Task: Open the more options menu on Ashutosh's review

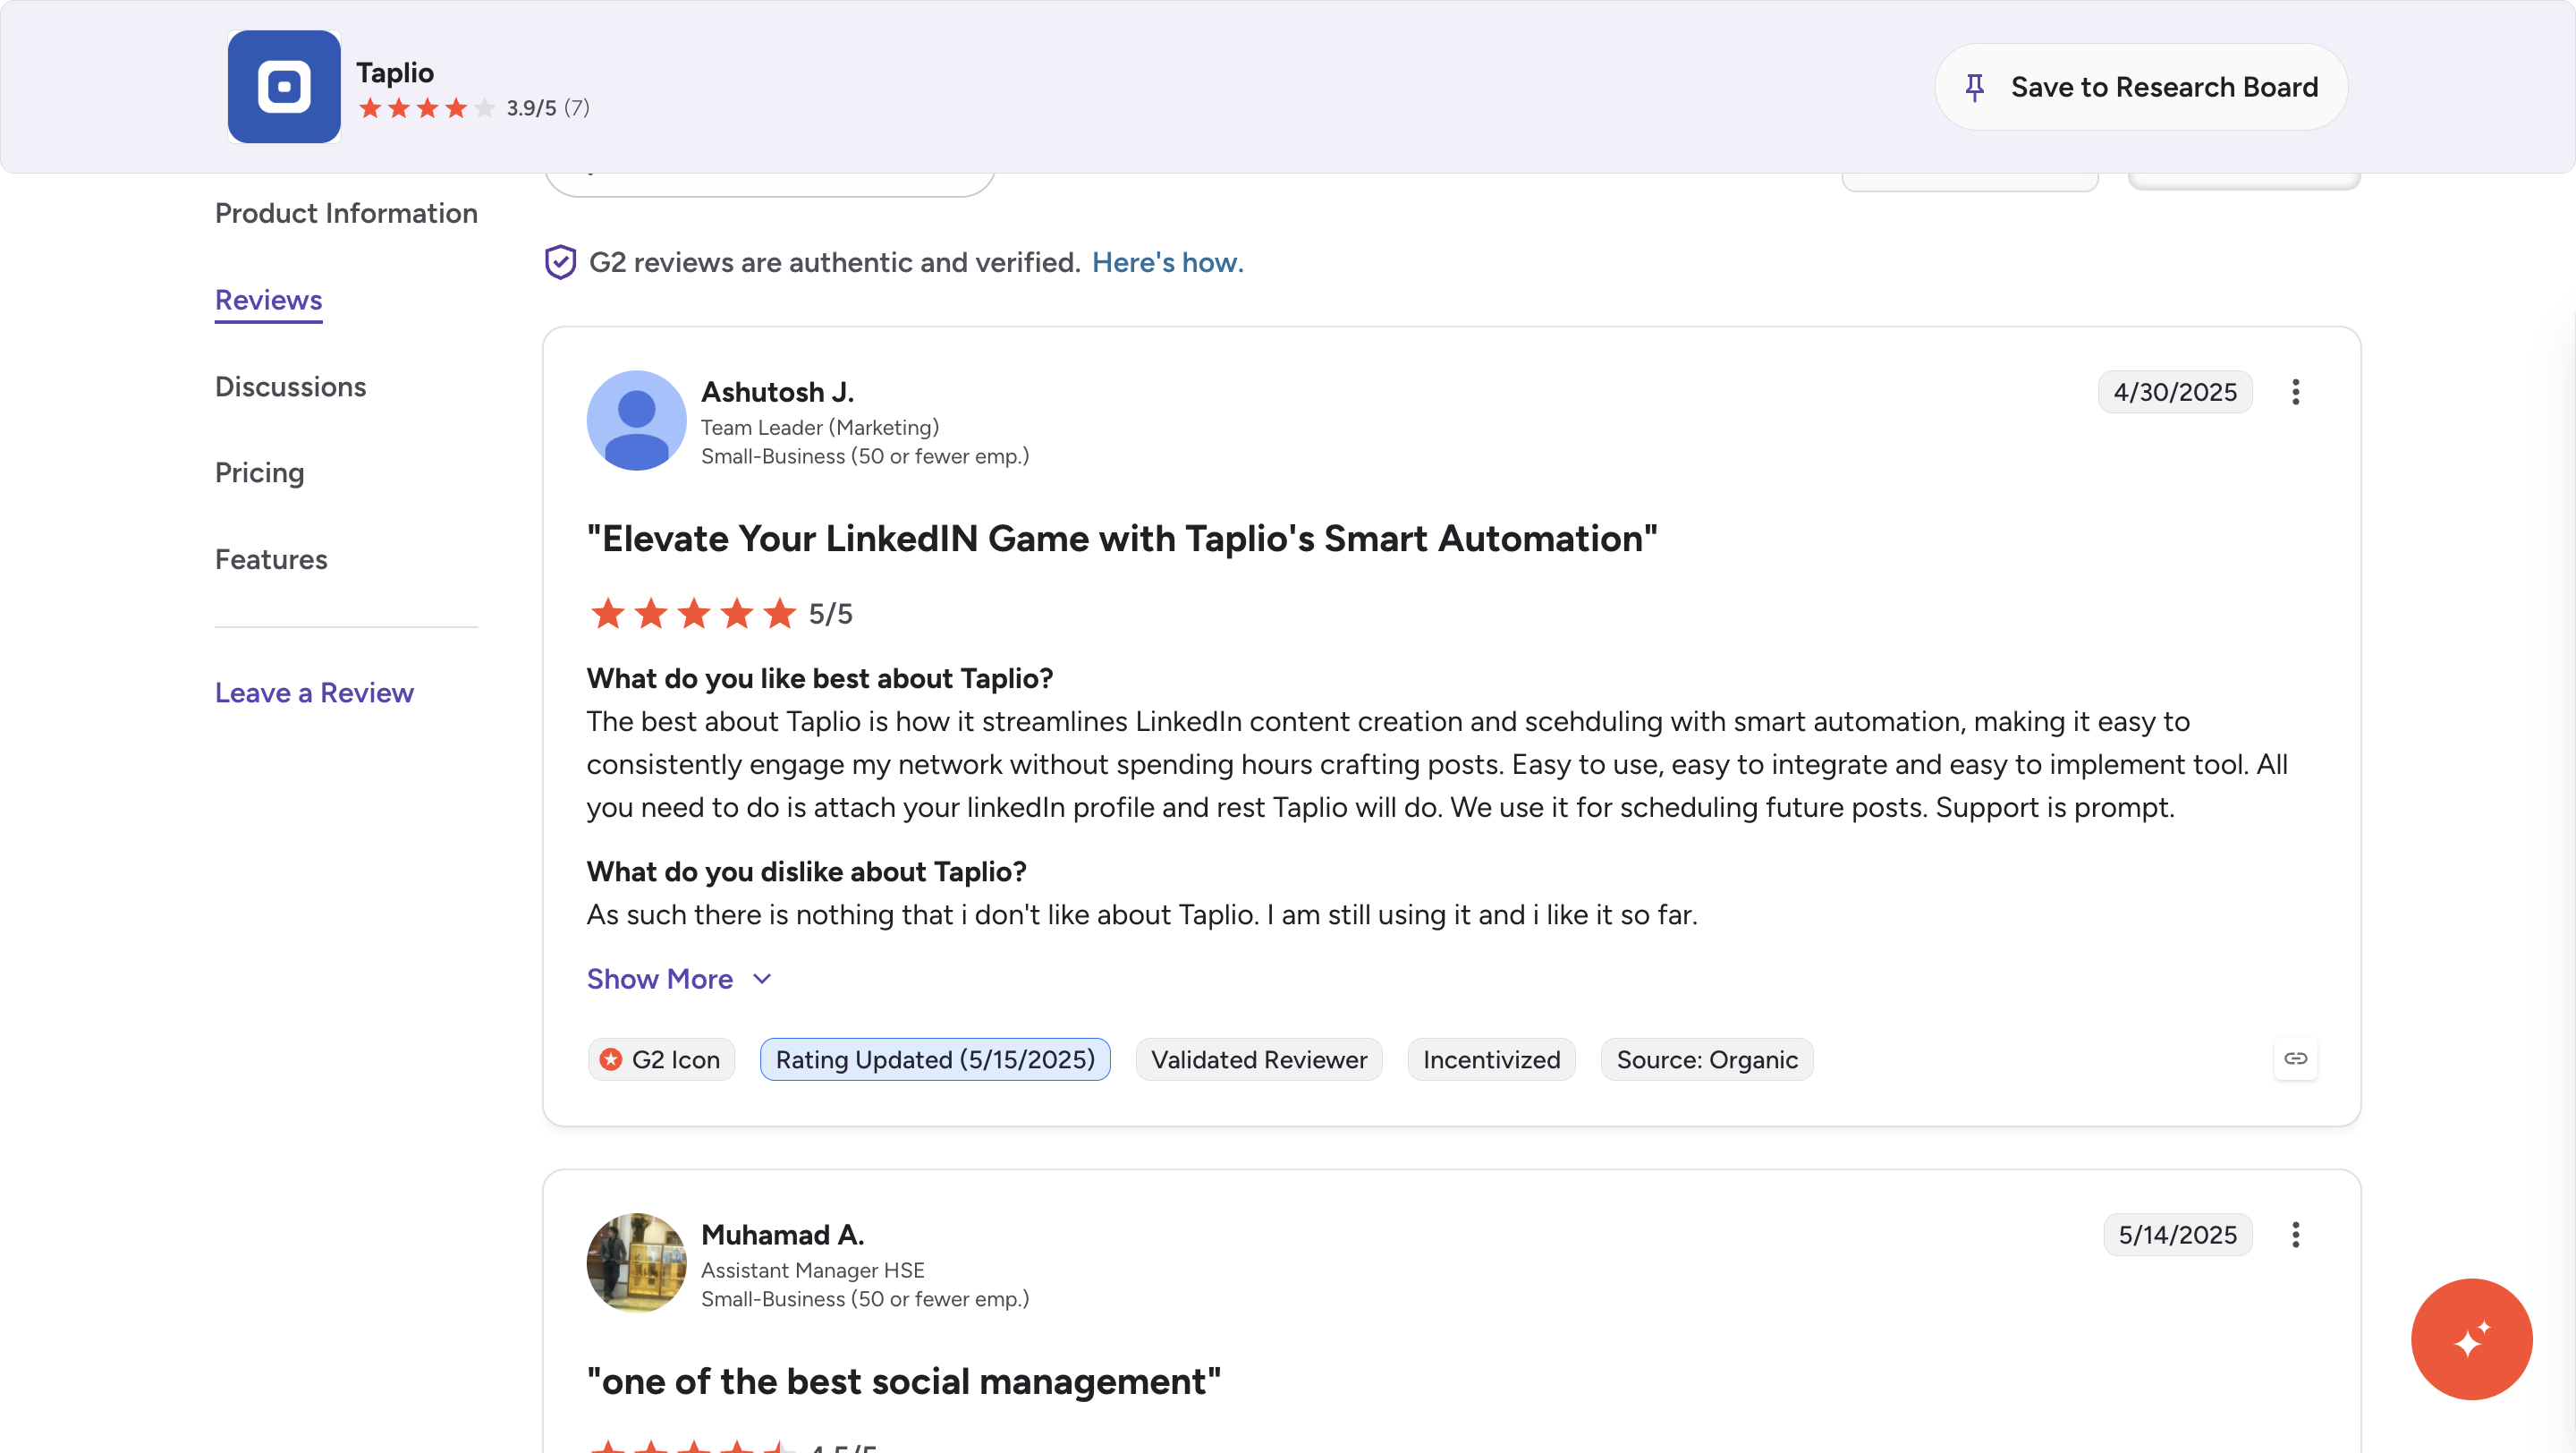Action: tap(2295, 392)
